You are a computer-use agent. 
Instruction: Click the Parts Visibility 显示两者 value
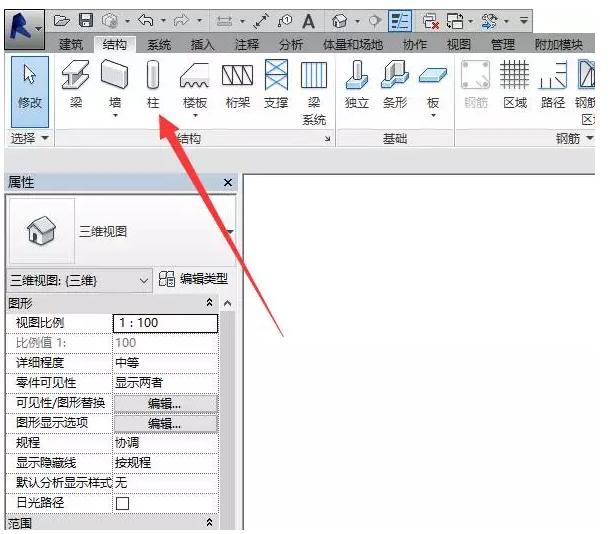coord(165,383)
